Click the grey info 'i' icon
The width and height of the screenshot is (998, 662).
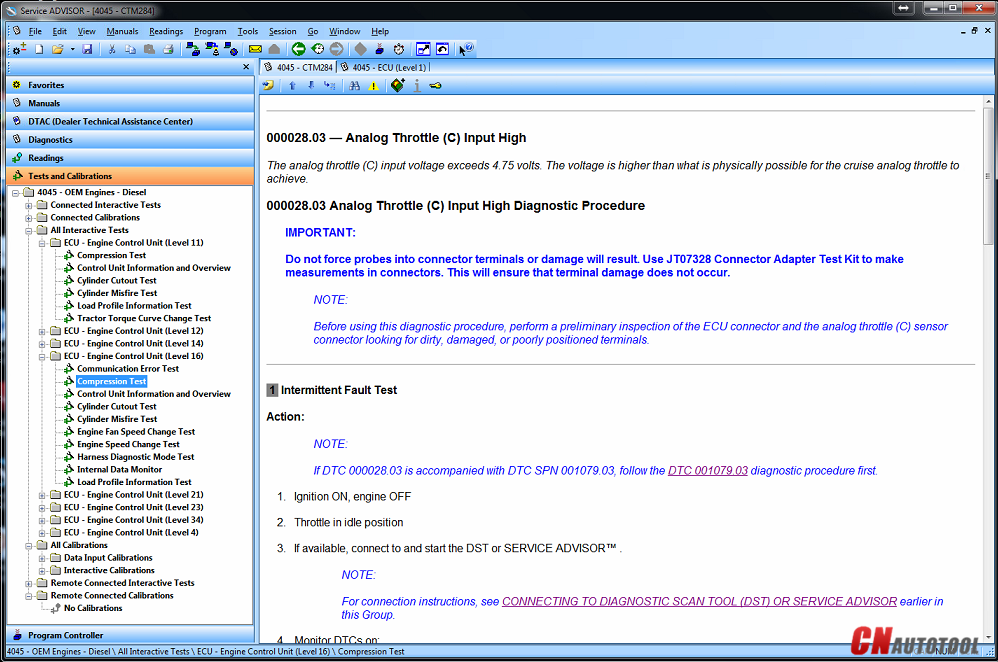click(417, 86)
